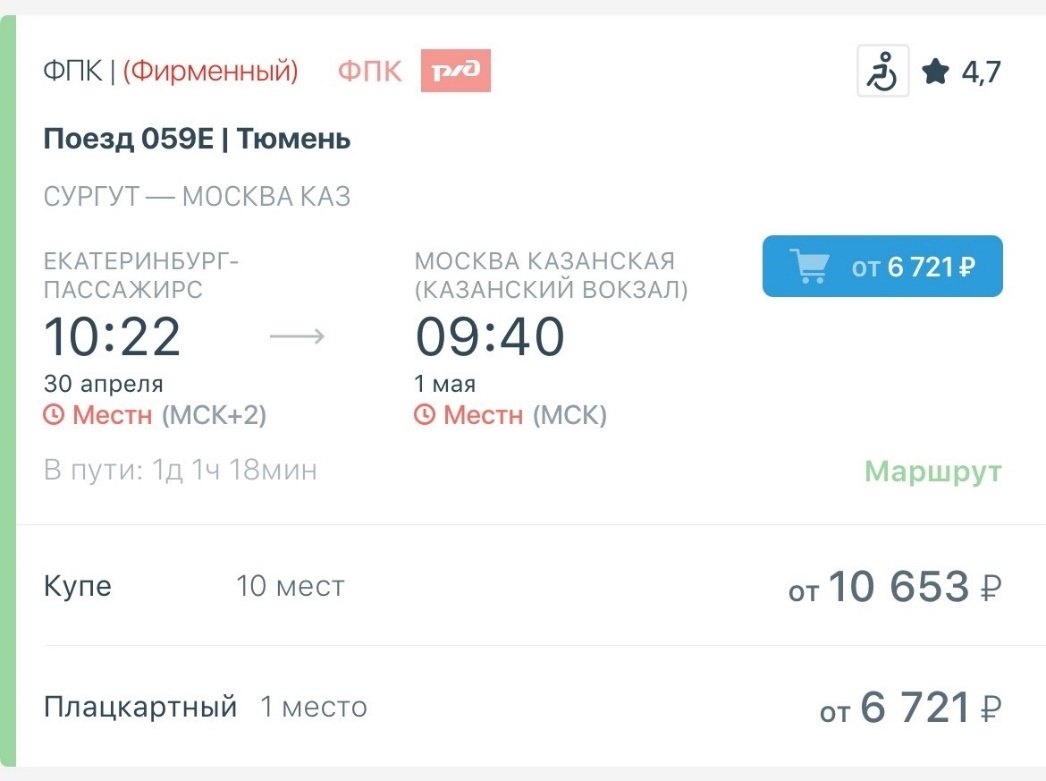Click the wheelchair accessibility icon
Image resolution: width=1046 pixels, height=781 pixels.
[883, 71]
